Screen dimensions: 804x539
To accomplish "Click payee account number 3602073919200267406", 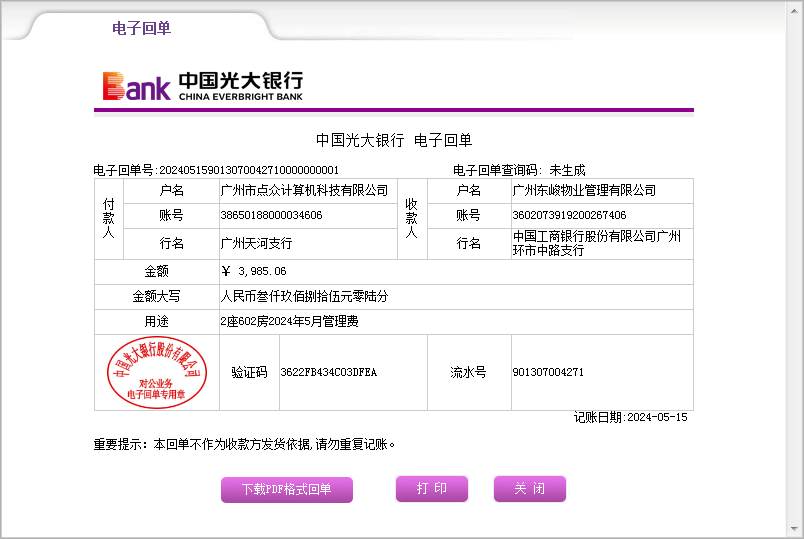I will [569, 215].
